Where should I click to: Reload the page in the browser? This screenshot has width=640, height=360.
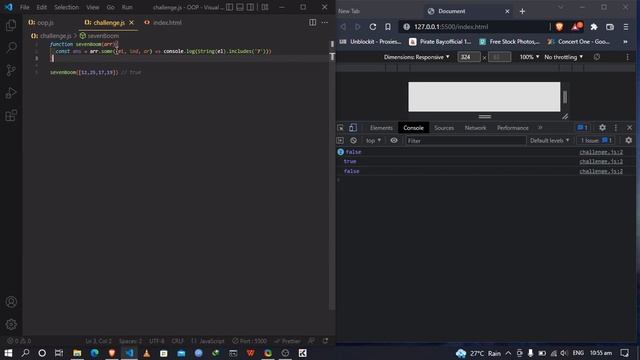[373, 27]
